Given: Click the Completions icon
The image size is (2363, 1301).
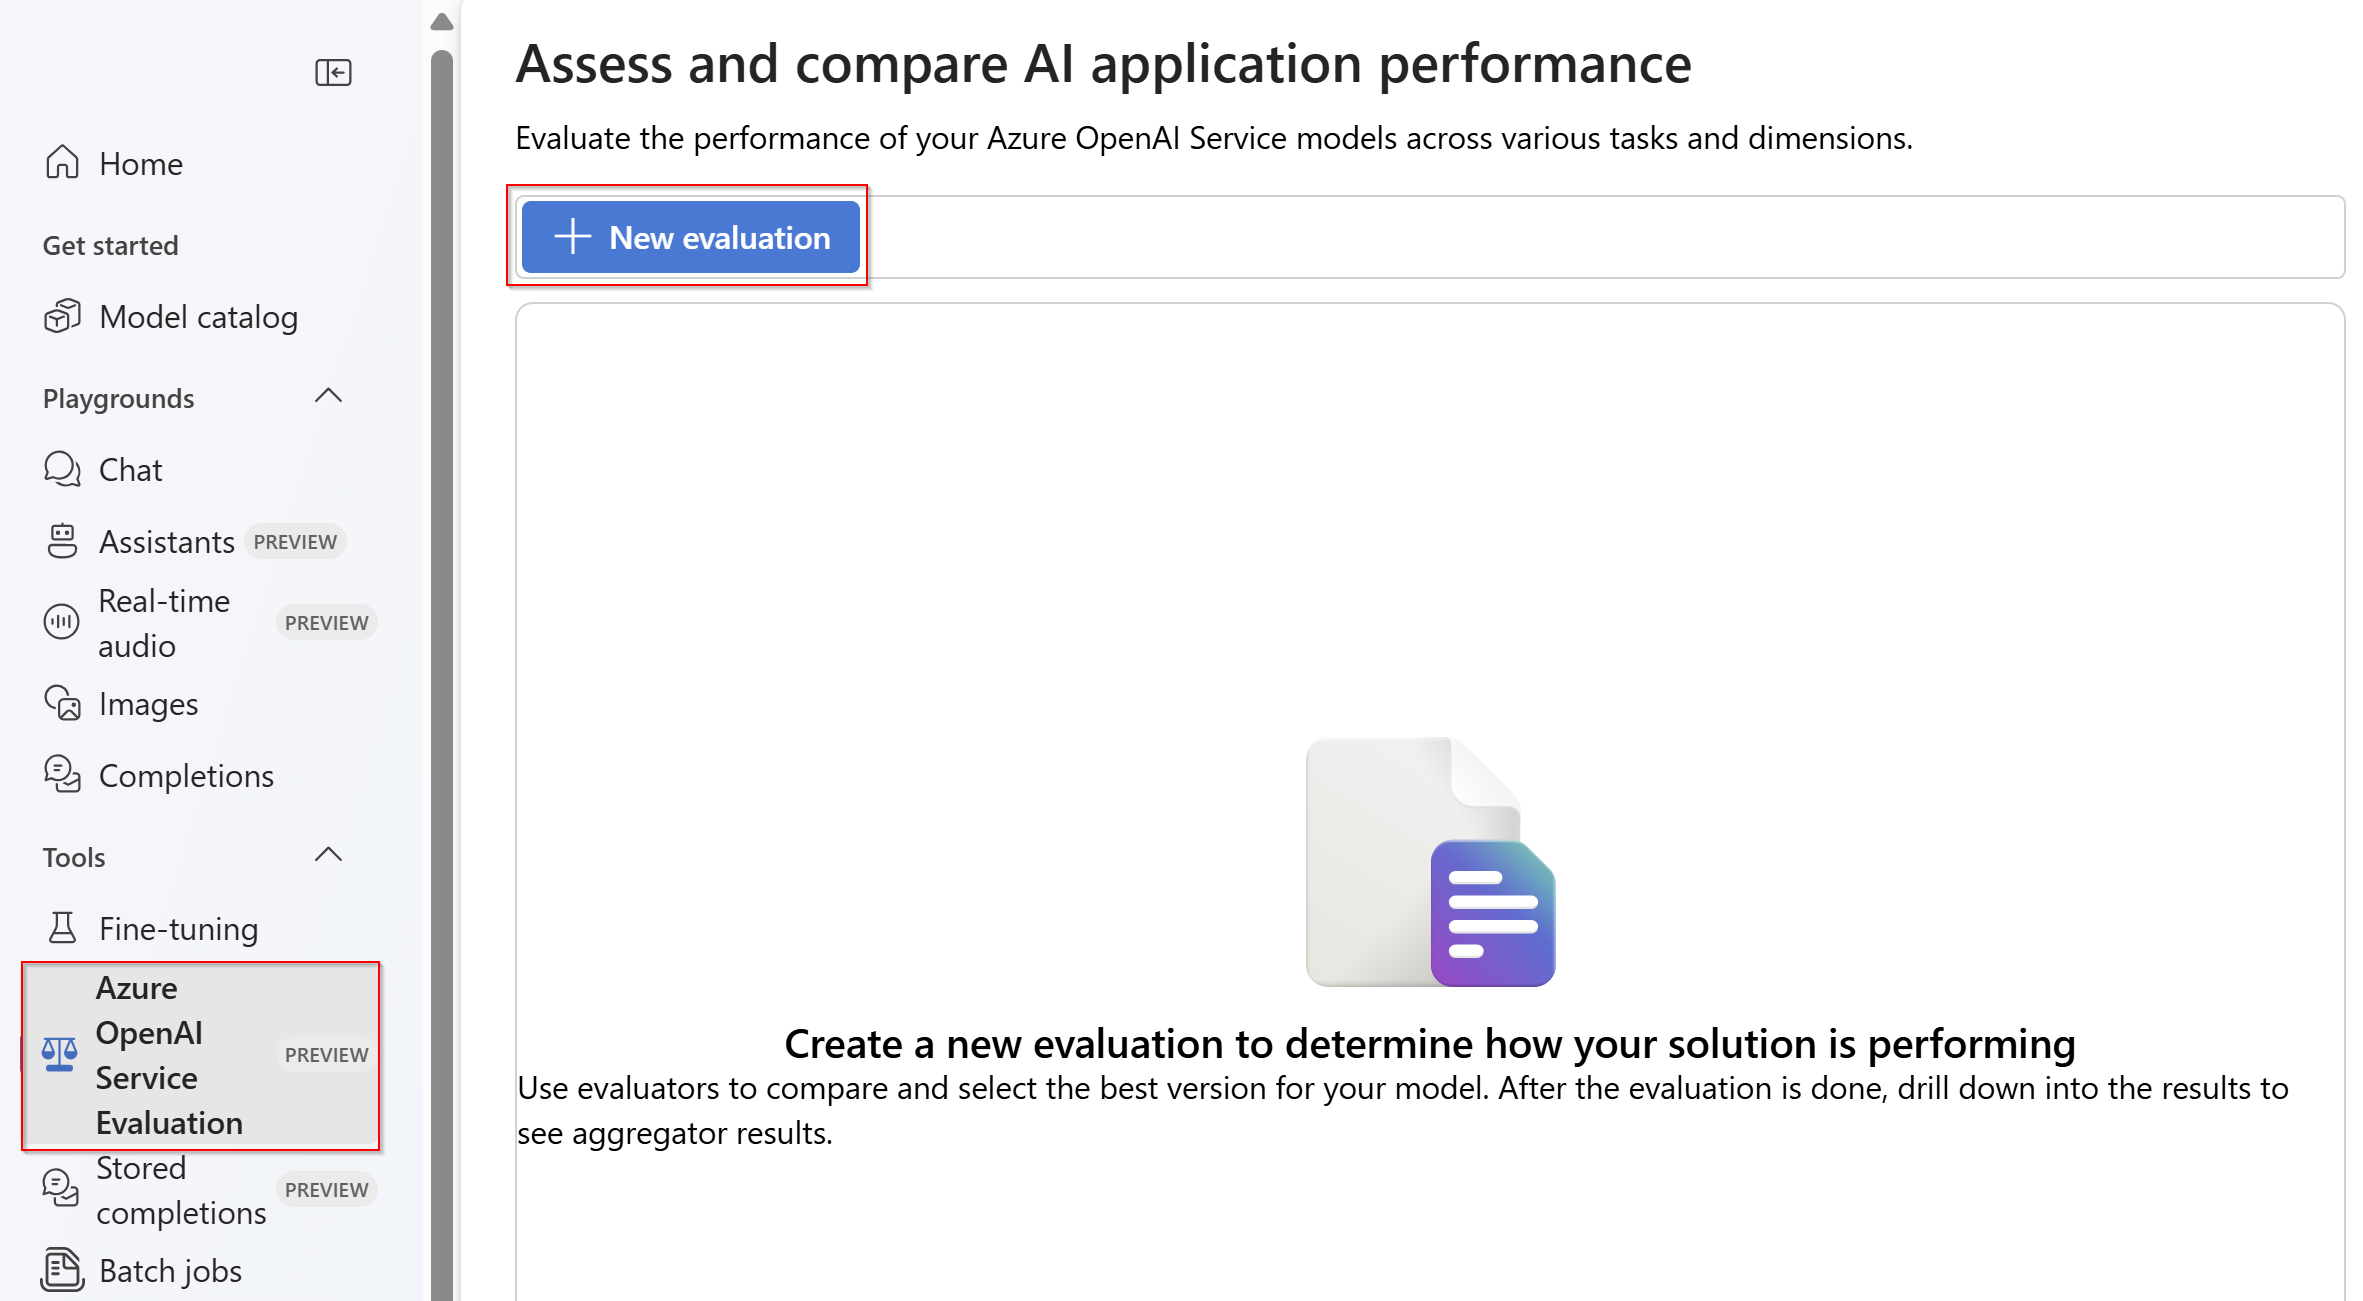Looking at the screenshot, I should coord(62,775).
